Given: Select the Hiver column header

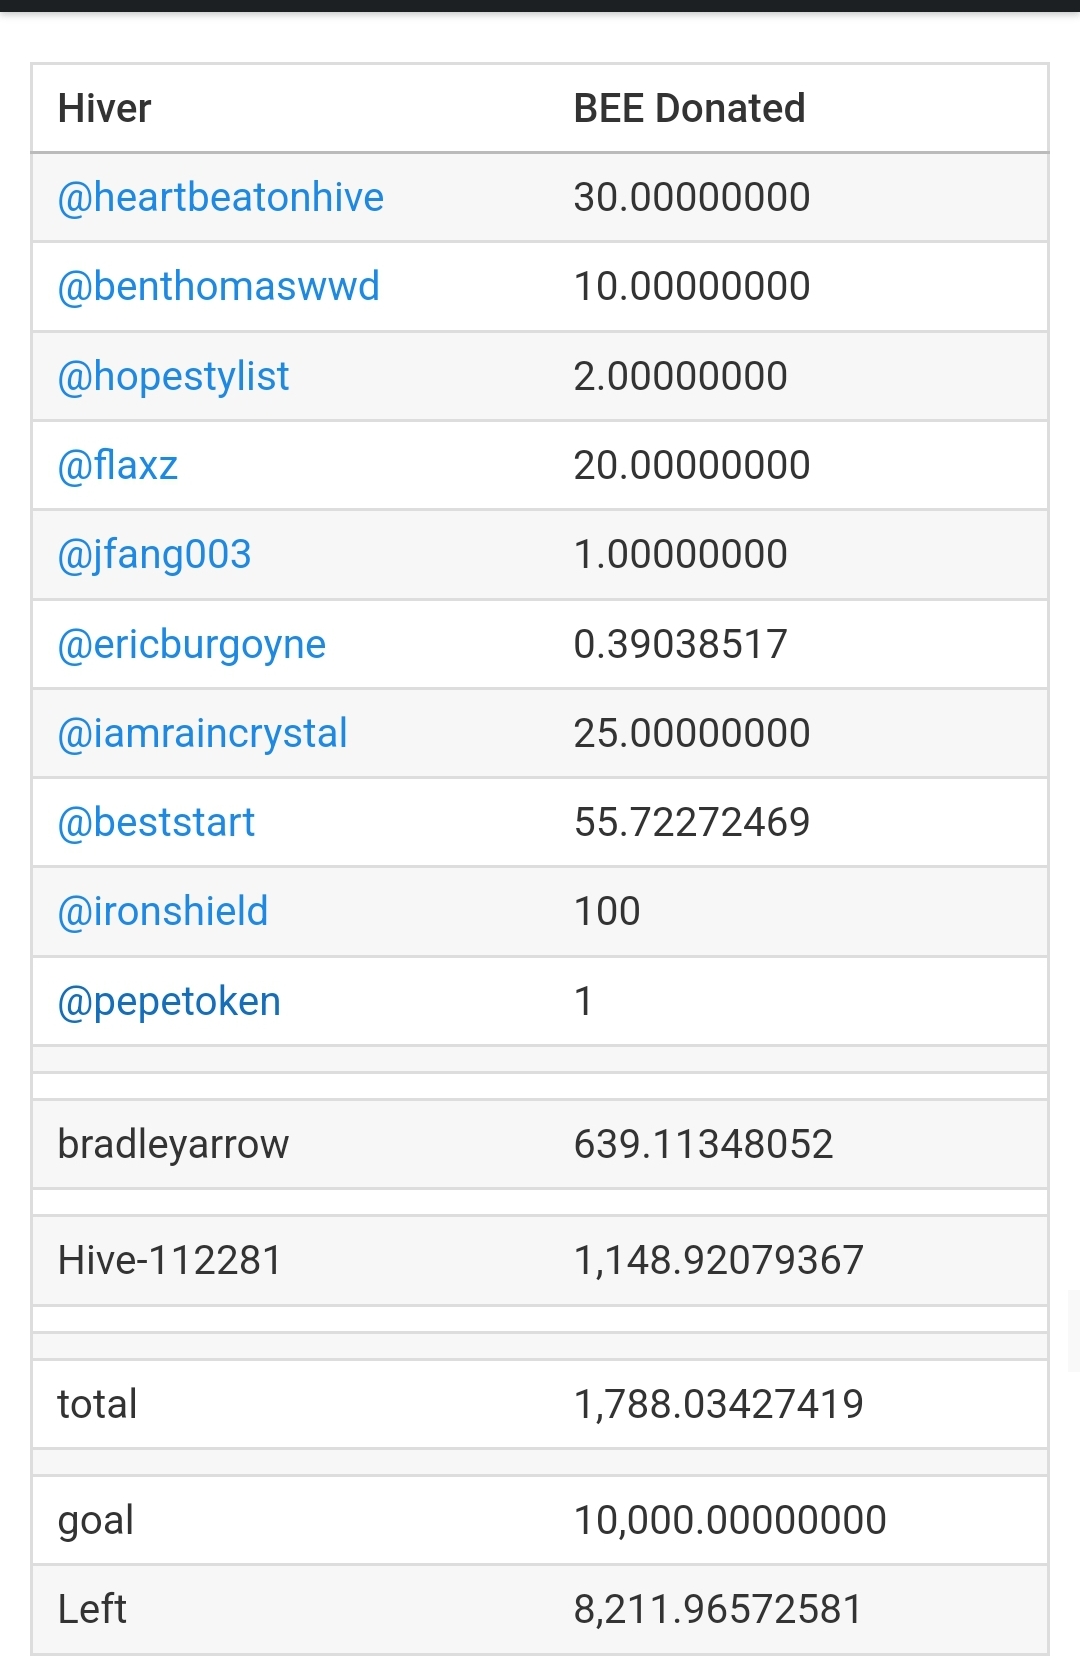Looking at the screenshot, I should [105, 108].
